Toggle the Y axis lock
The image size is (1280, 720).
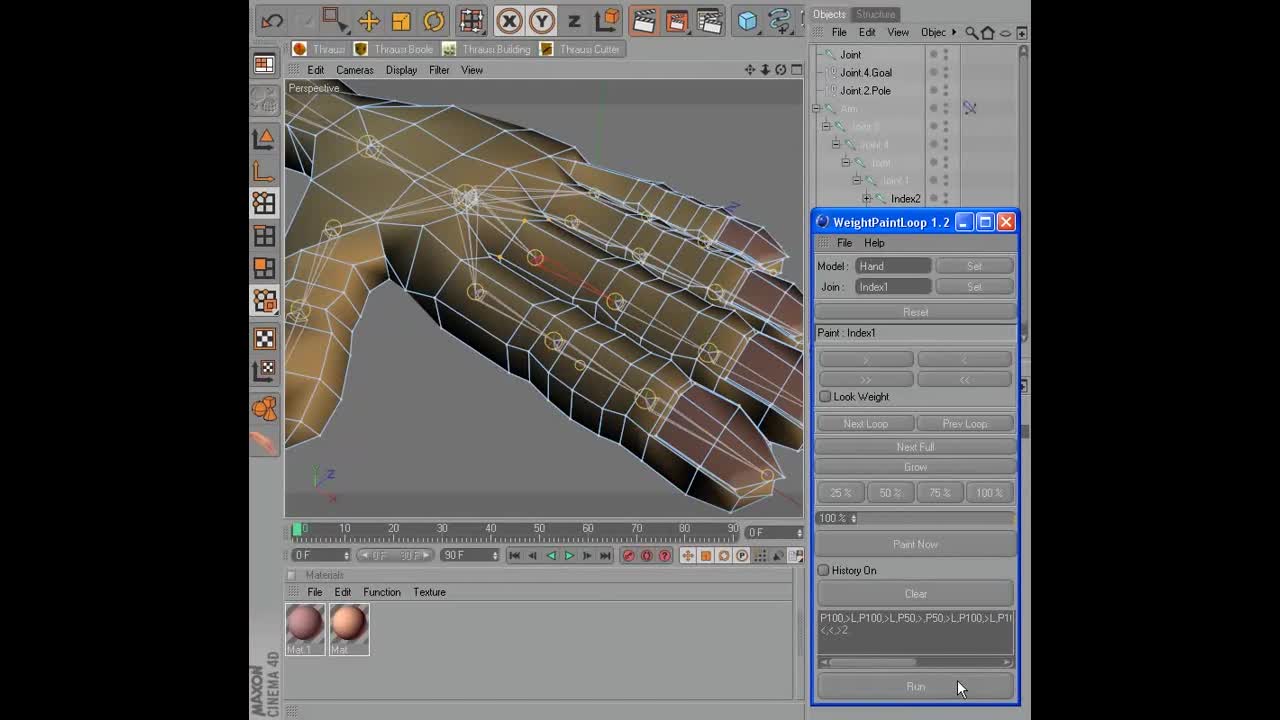point(541,21)
